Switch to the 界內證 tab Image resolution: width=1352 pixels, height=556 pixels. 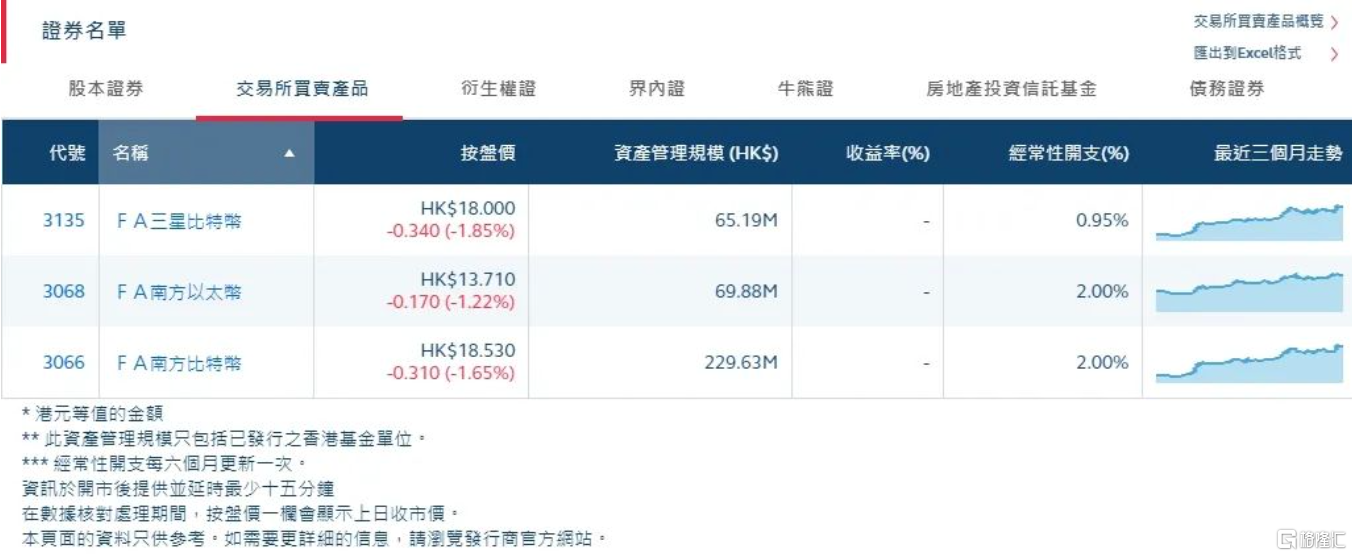[x=657, y=89]
